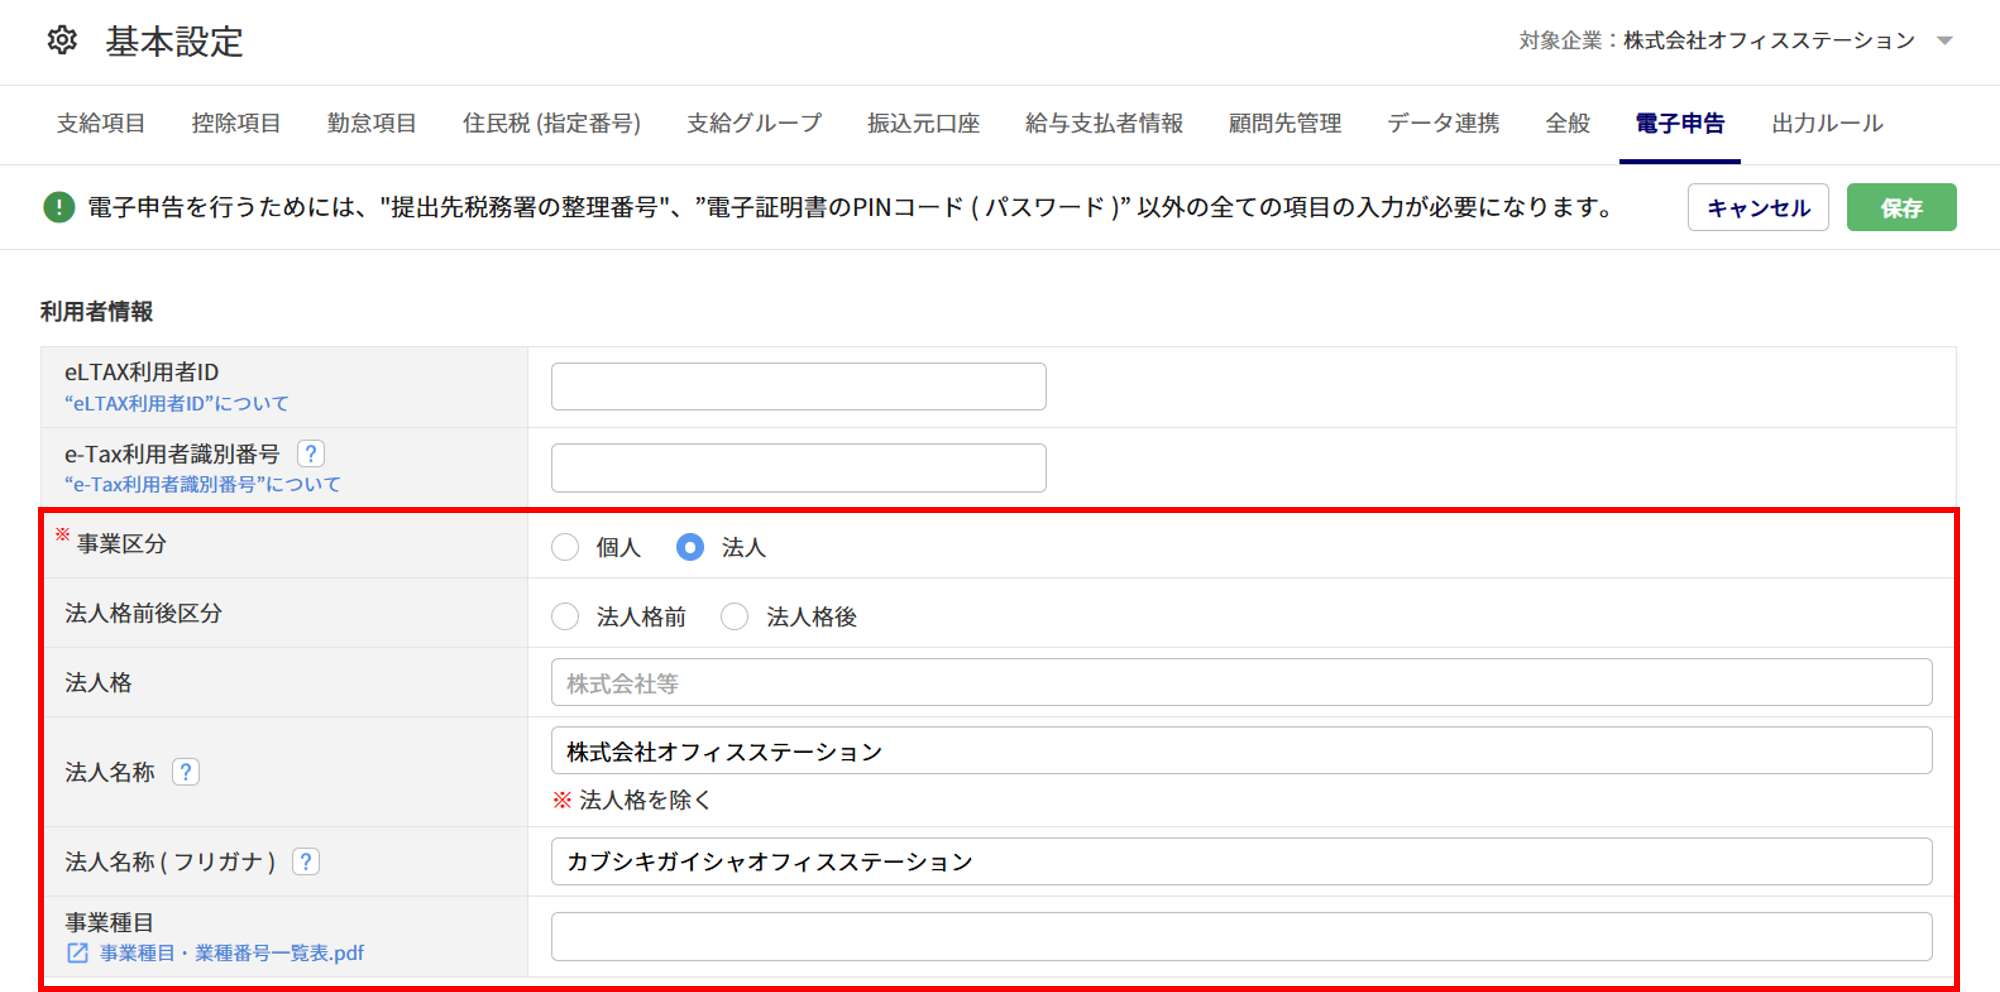Viewport: 2000px width, 992px height.
Task: Click the help icon next to 法人名称
Action: tap(185, 772)
